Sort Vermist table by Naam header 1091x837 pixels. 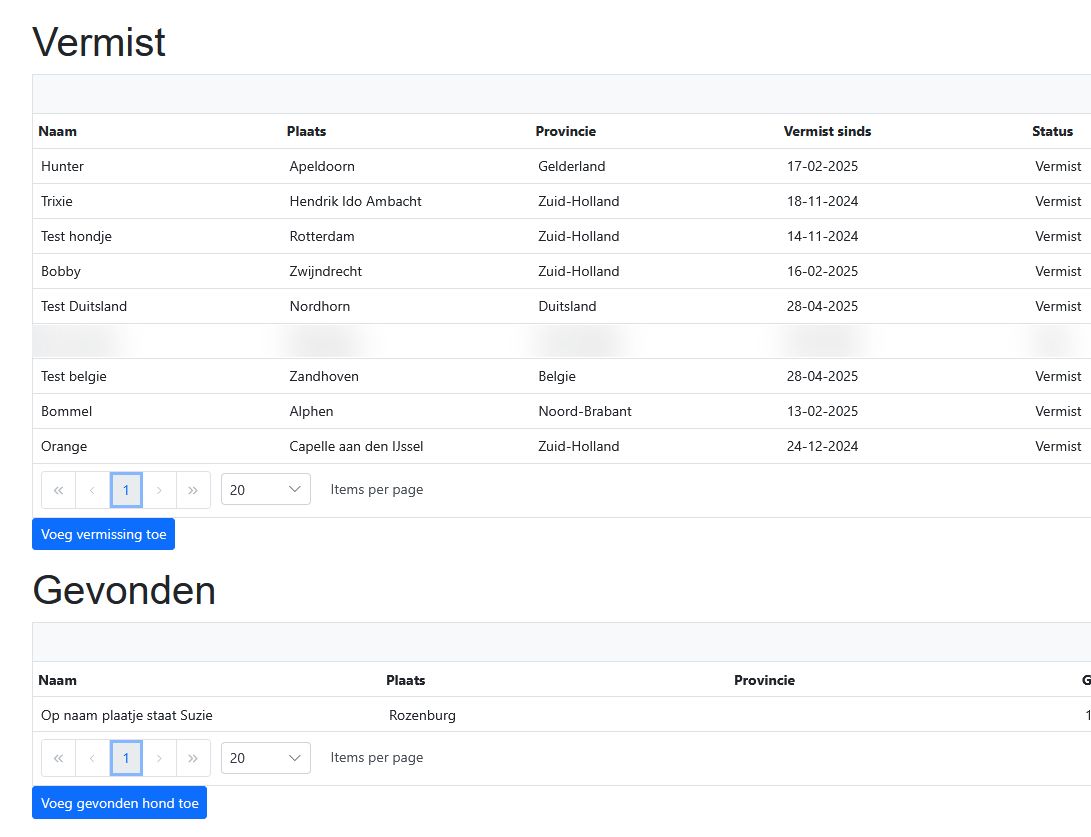[x=58, y=131]
